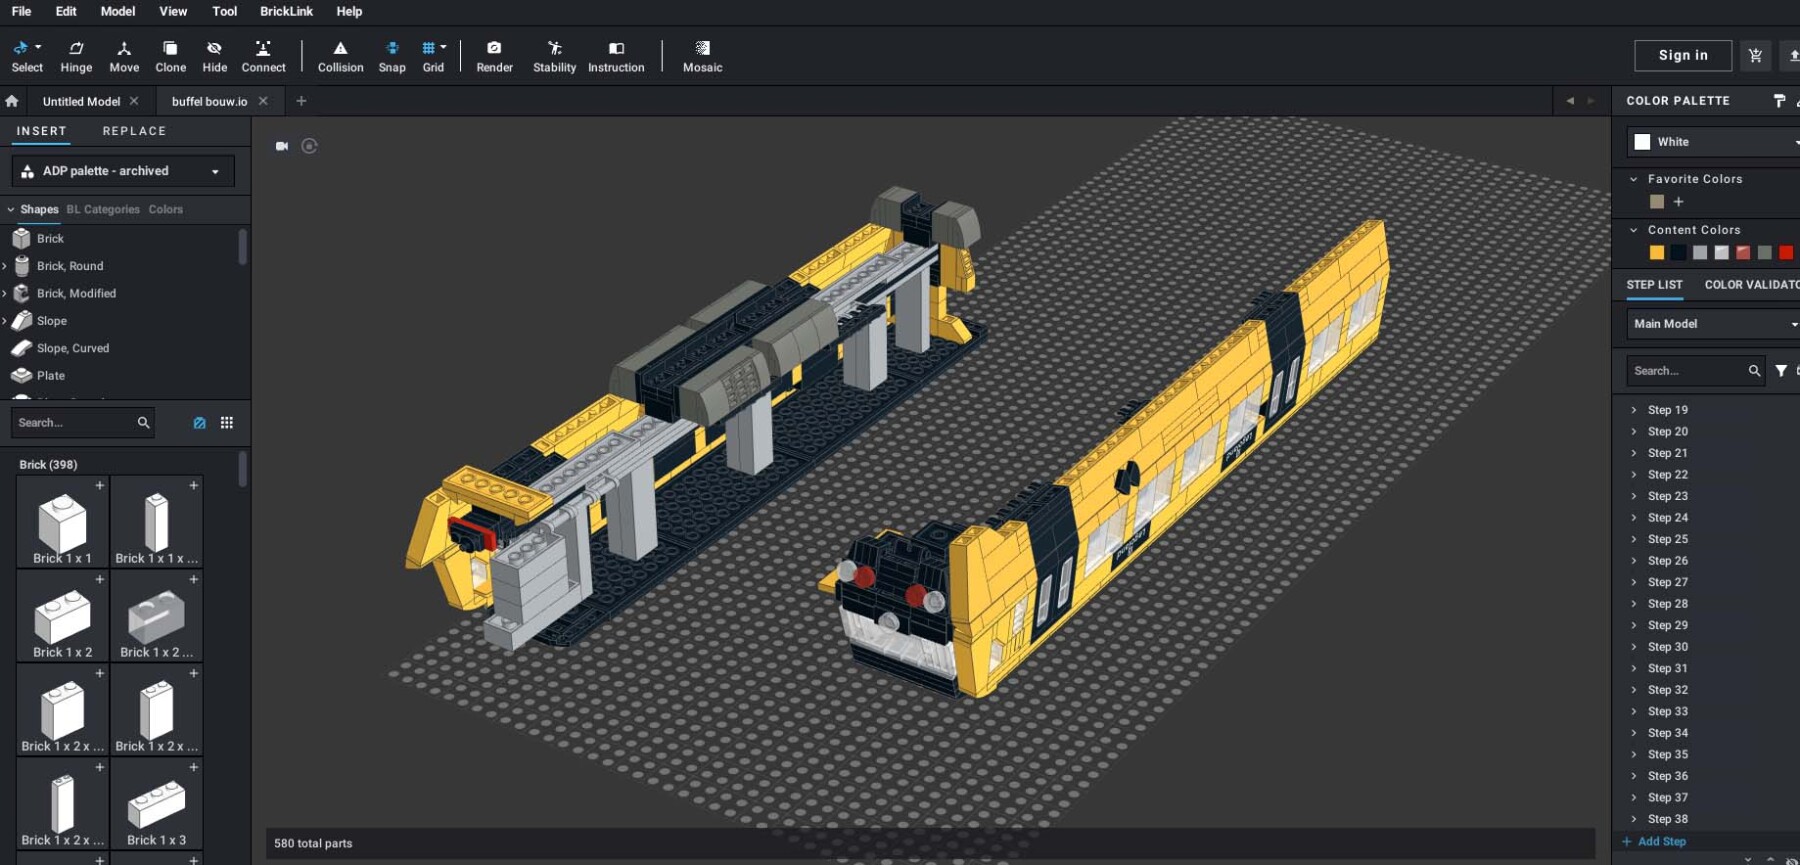Open the Render tool
The width and height of the screenshot is (1800, 865).
(x=494, y=56)
